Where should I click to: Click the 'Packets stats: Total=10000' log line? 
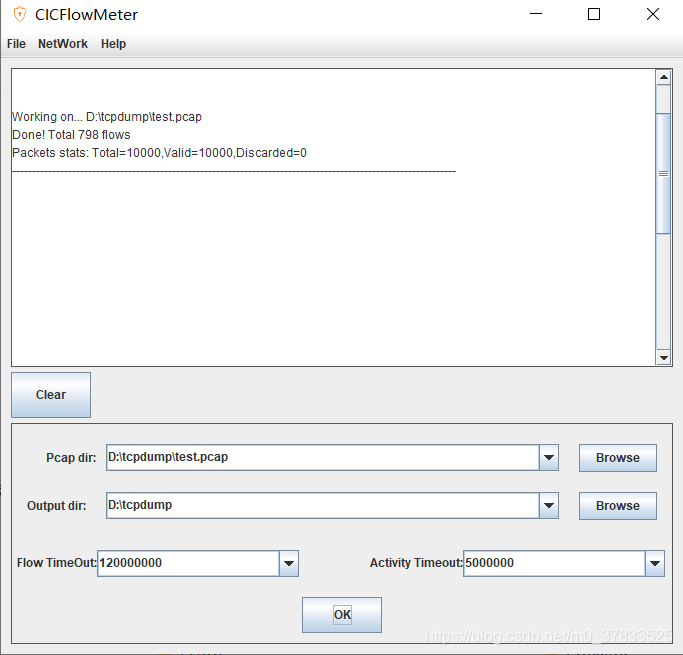coord(159,153)
